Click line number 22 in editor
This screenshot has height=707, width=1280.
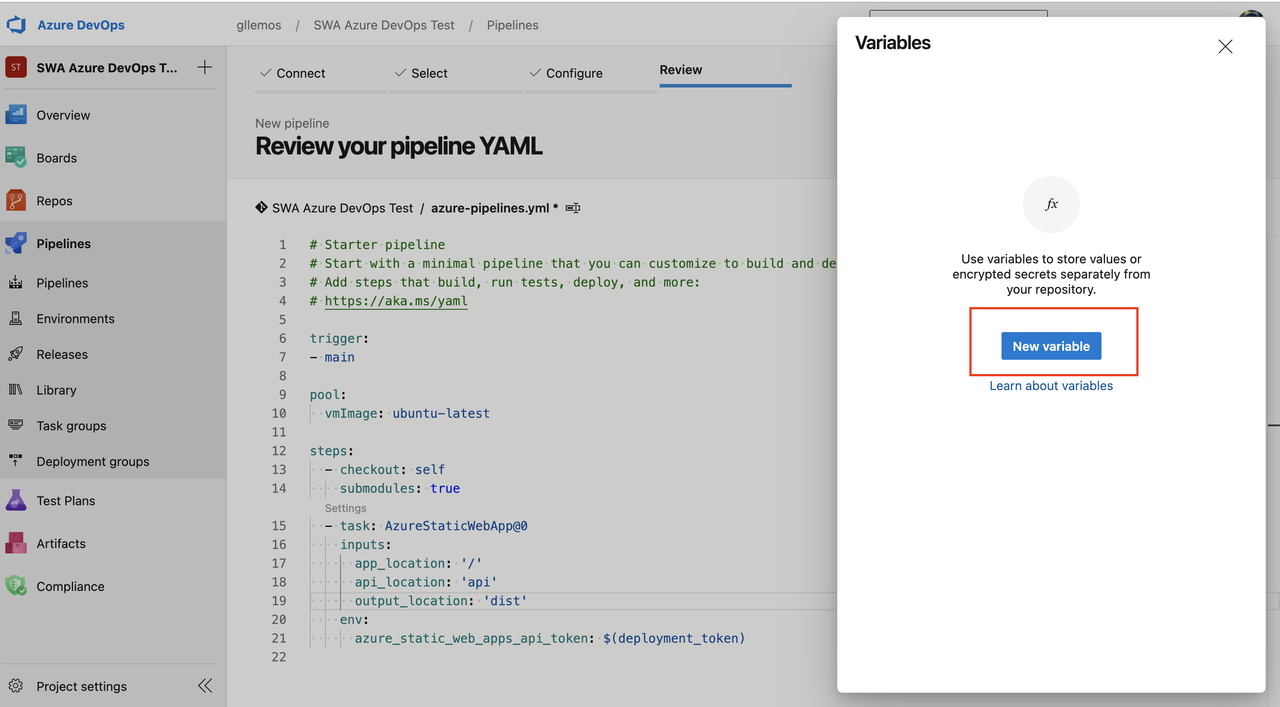279,657
